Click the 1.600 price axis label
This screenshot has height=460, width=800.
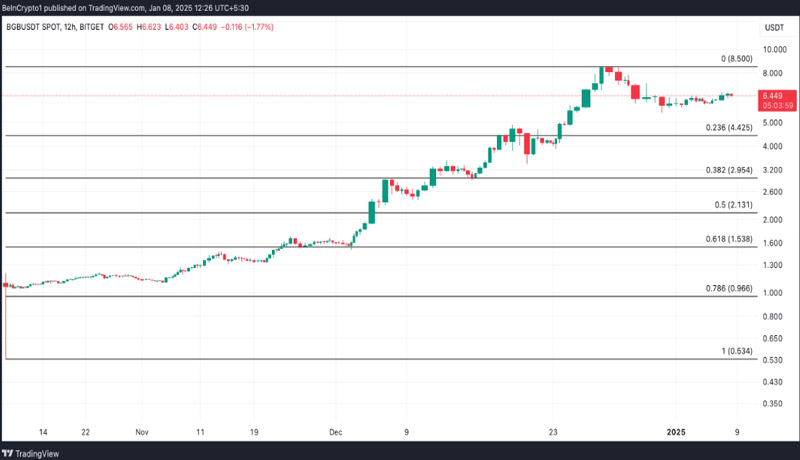click(x=772, y=243)
